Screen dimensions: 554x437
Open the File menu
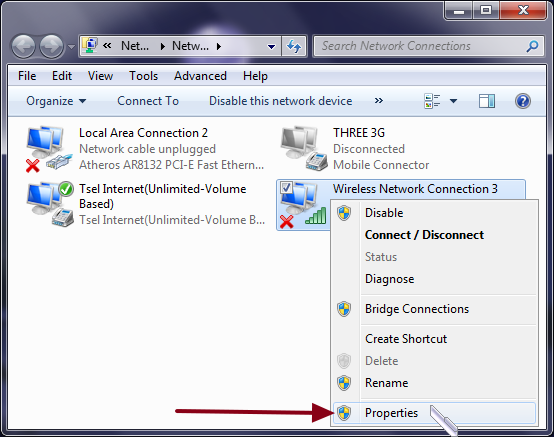[27, 76]
